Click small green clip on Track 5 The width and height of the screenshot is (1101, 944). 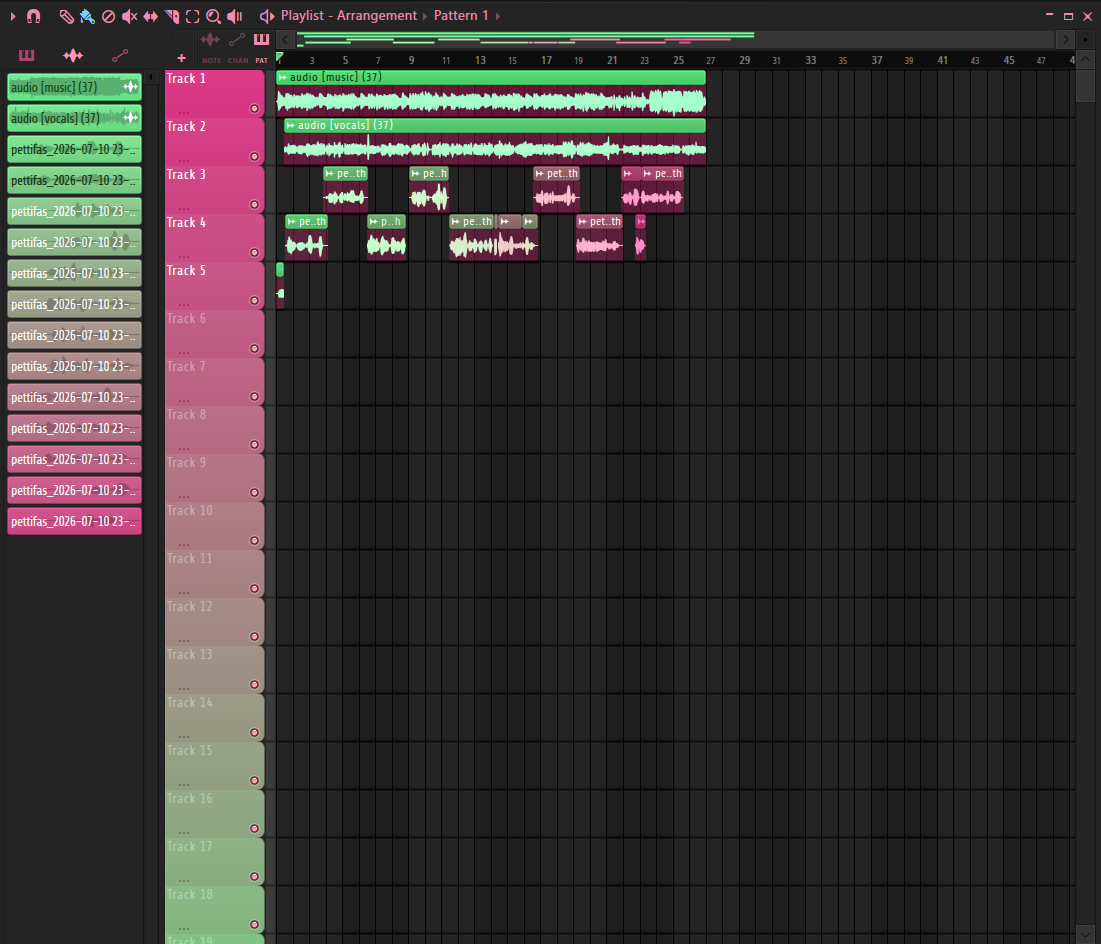tap(280, 285)
